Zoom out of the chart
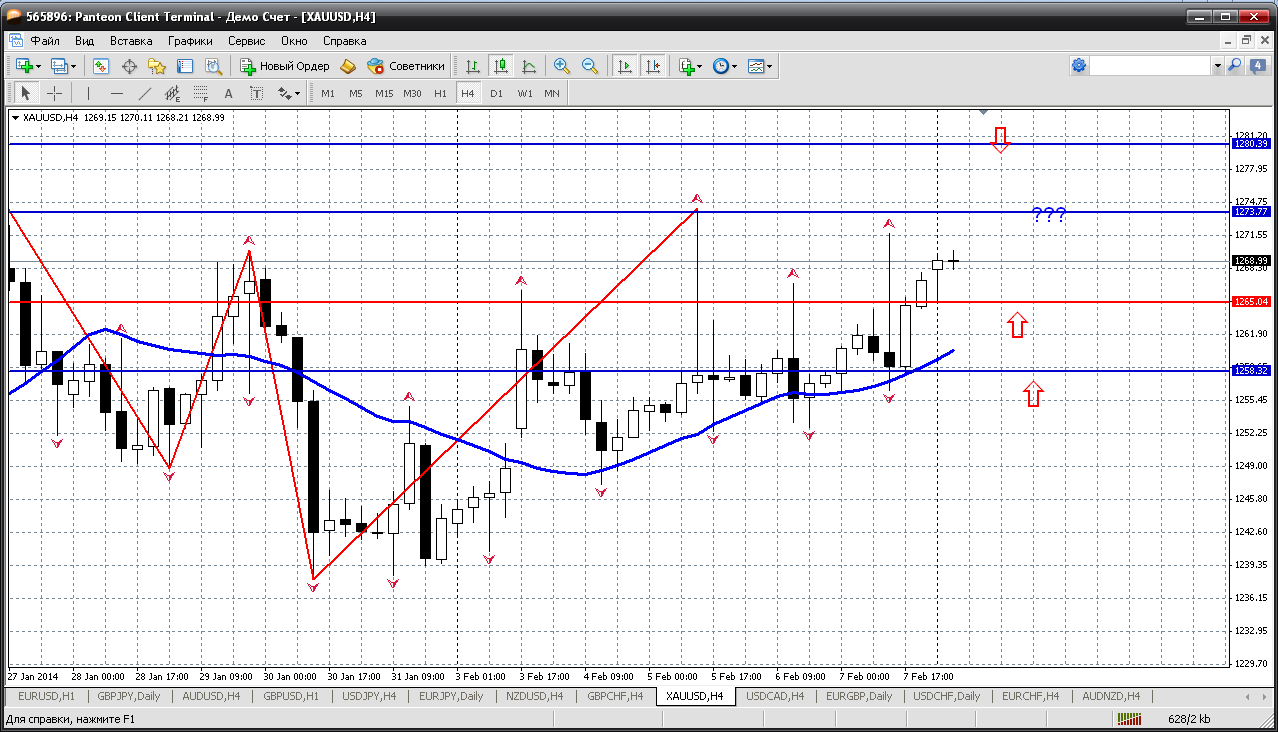 click(x=590, y=66)
